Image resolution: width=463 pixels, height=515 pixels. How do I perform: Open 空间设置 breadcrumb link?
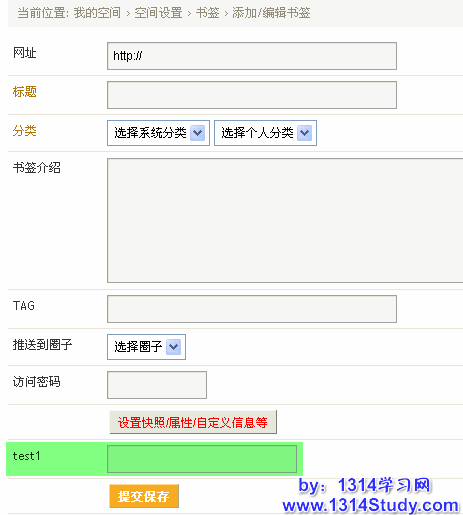click(158, 13)
